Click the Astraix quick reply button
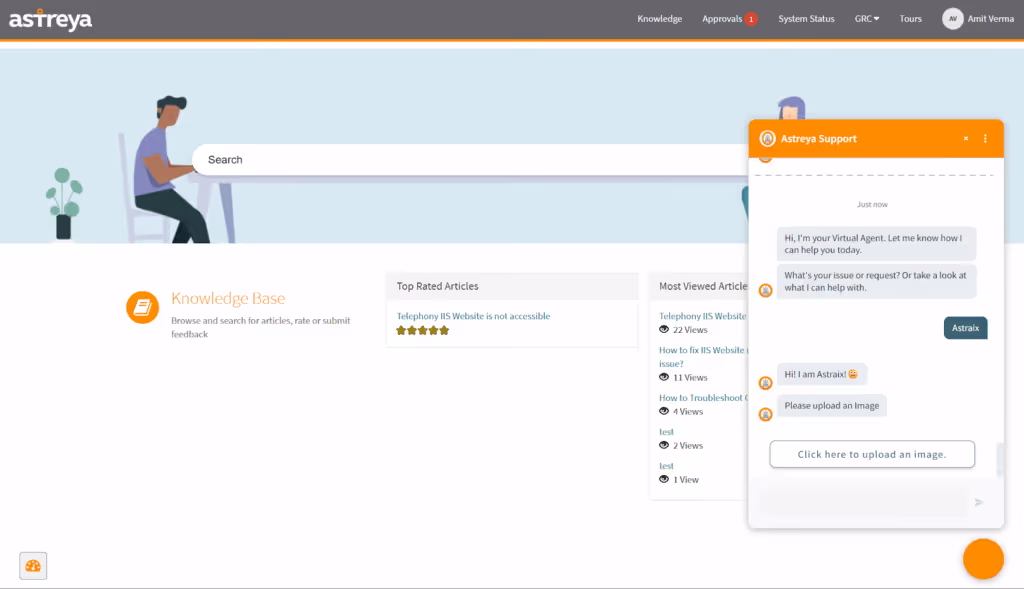Screen dimensions: 1024x589 (965, 327)
